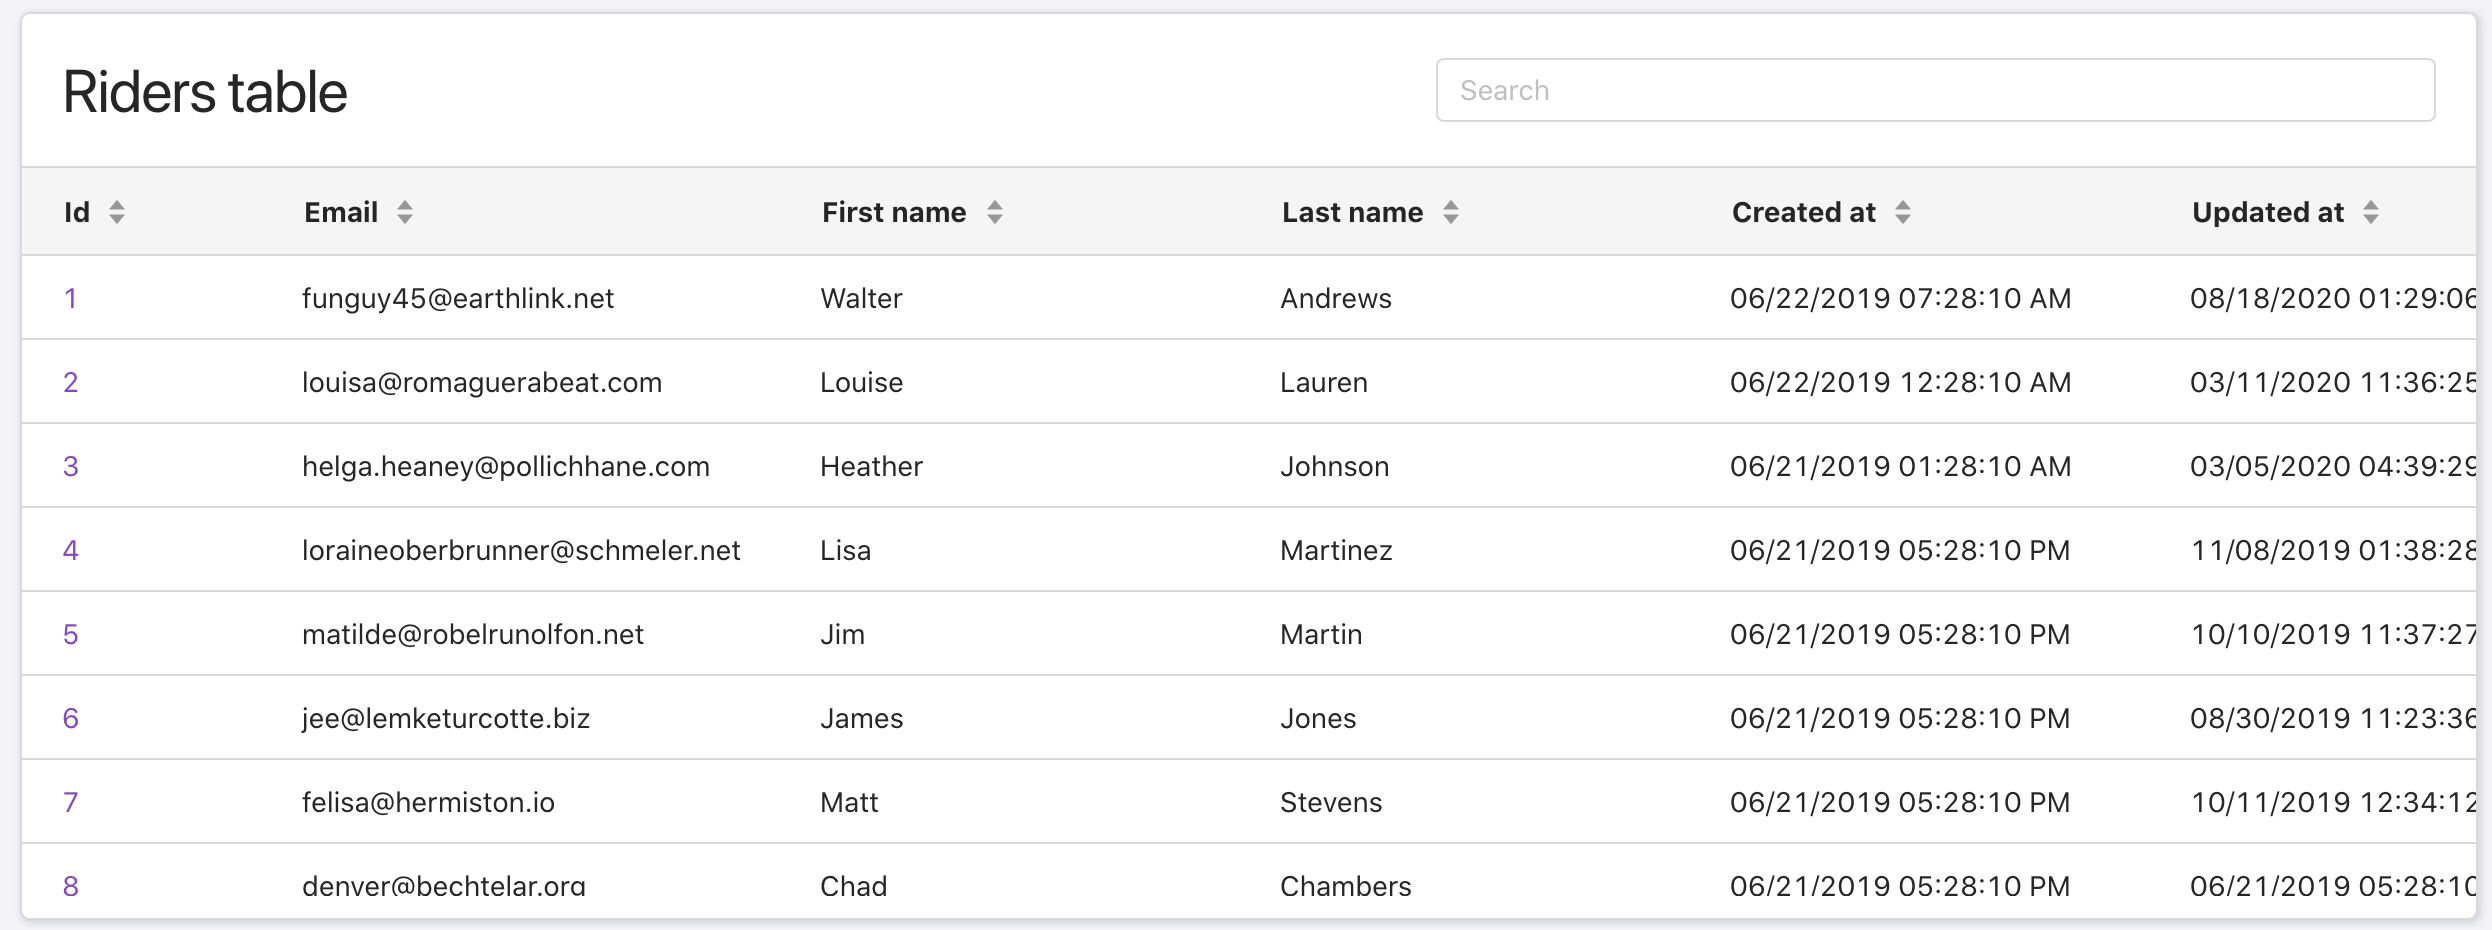Click the Updated at sort arrows
This screenshot has width=2492, height=930.
pos(2371,212)
